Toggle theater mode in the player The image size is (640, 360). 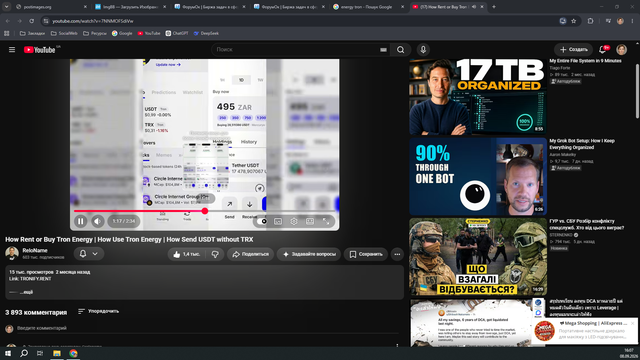click(310, 221)
